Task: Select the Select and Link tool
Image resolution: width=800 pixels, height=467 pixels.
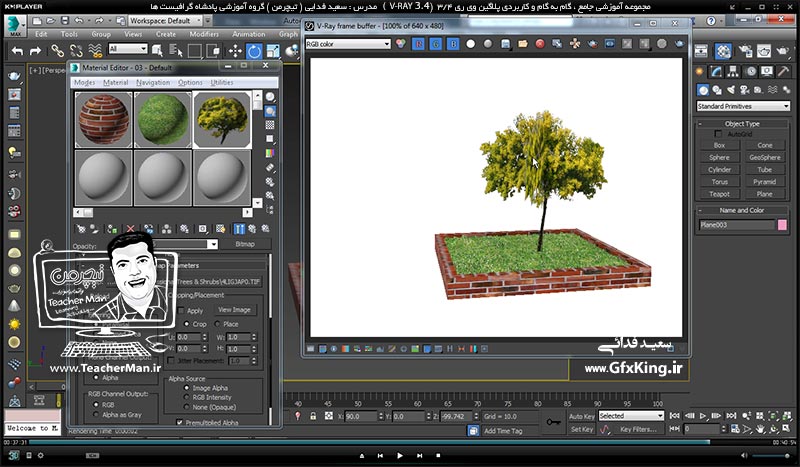Action: pos(57,51)
